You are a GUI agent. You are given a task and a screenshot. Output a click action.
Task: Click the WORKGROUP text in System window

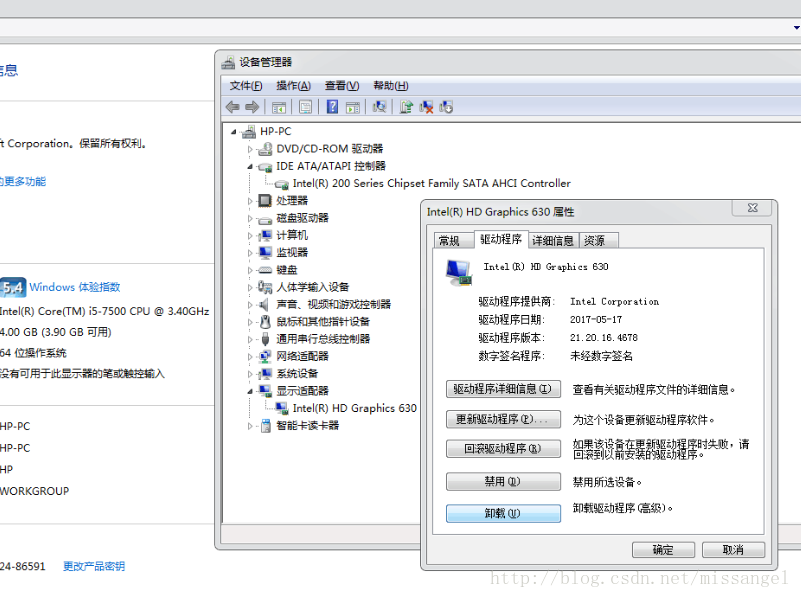(34, 491)
